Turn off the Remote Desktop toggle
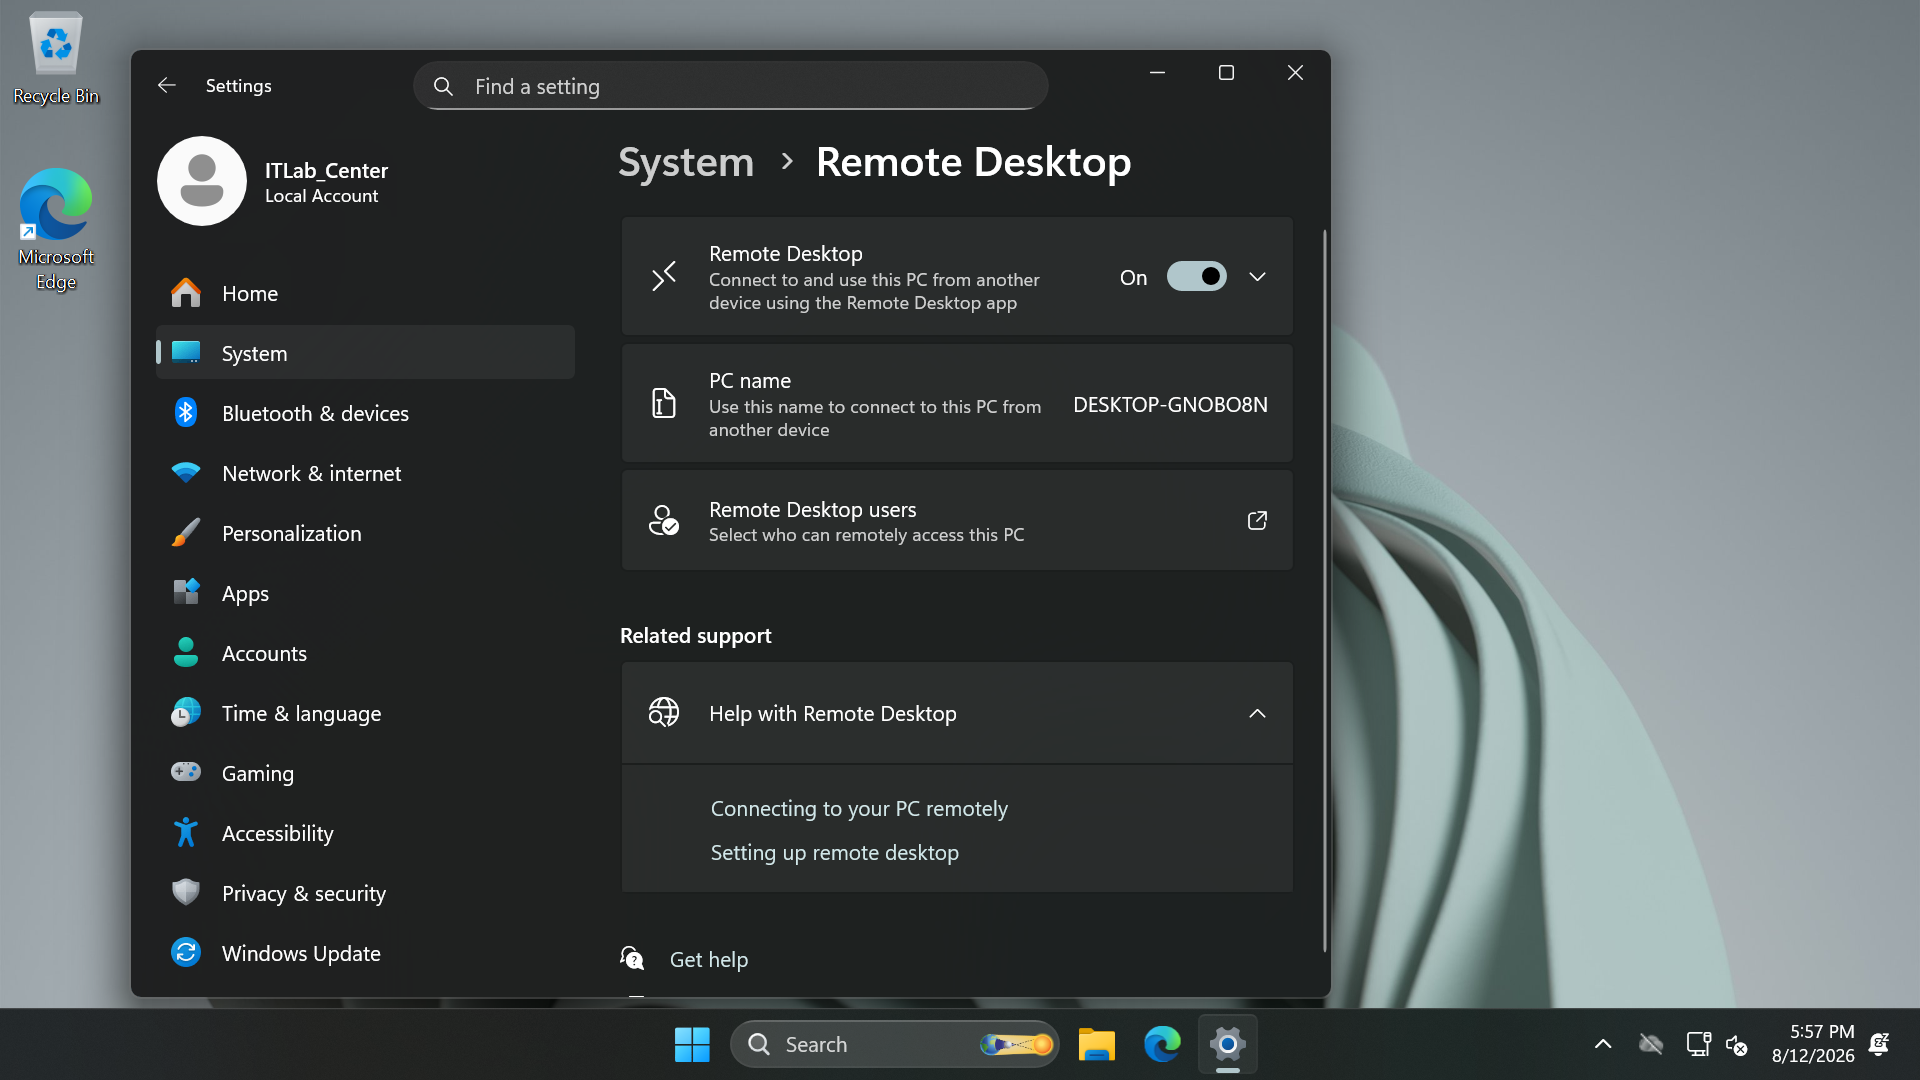 (x=1196, y=277)
